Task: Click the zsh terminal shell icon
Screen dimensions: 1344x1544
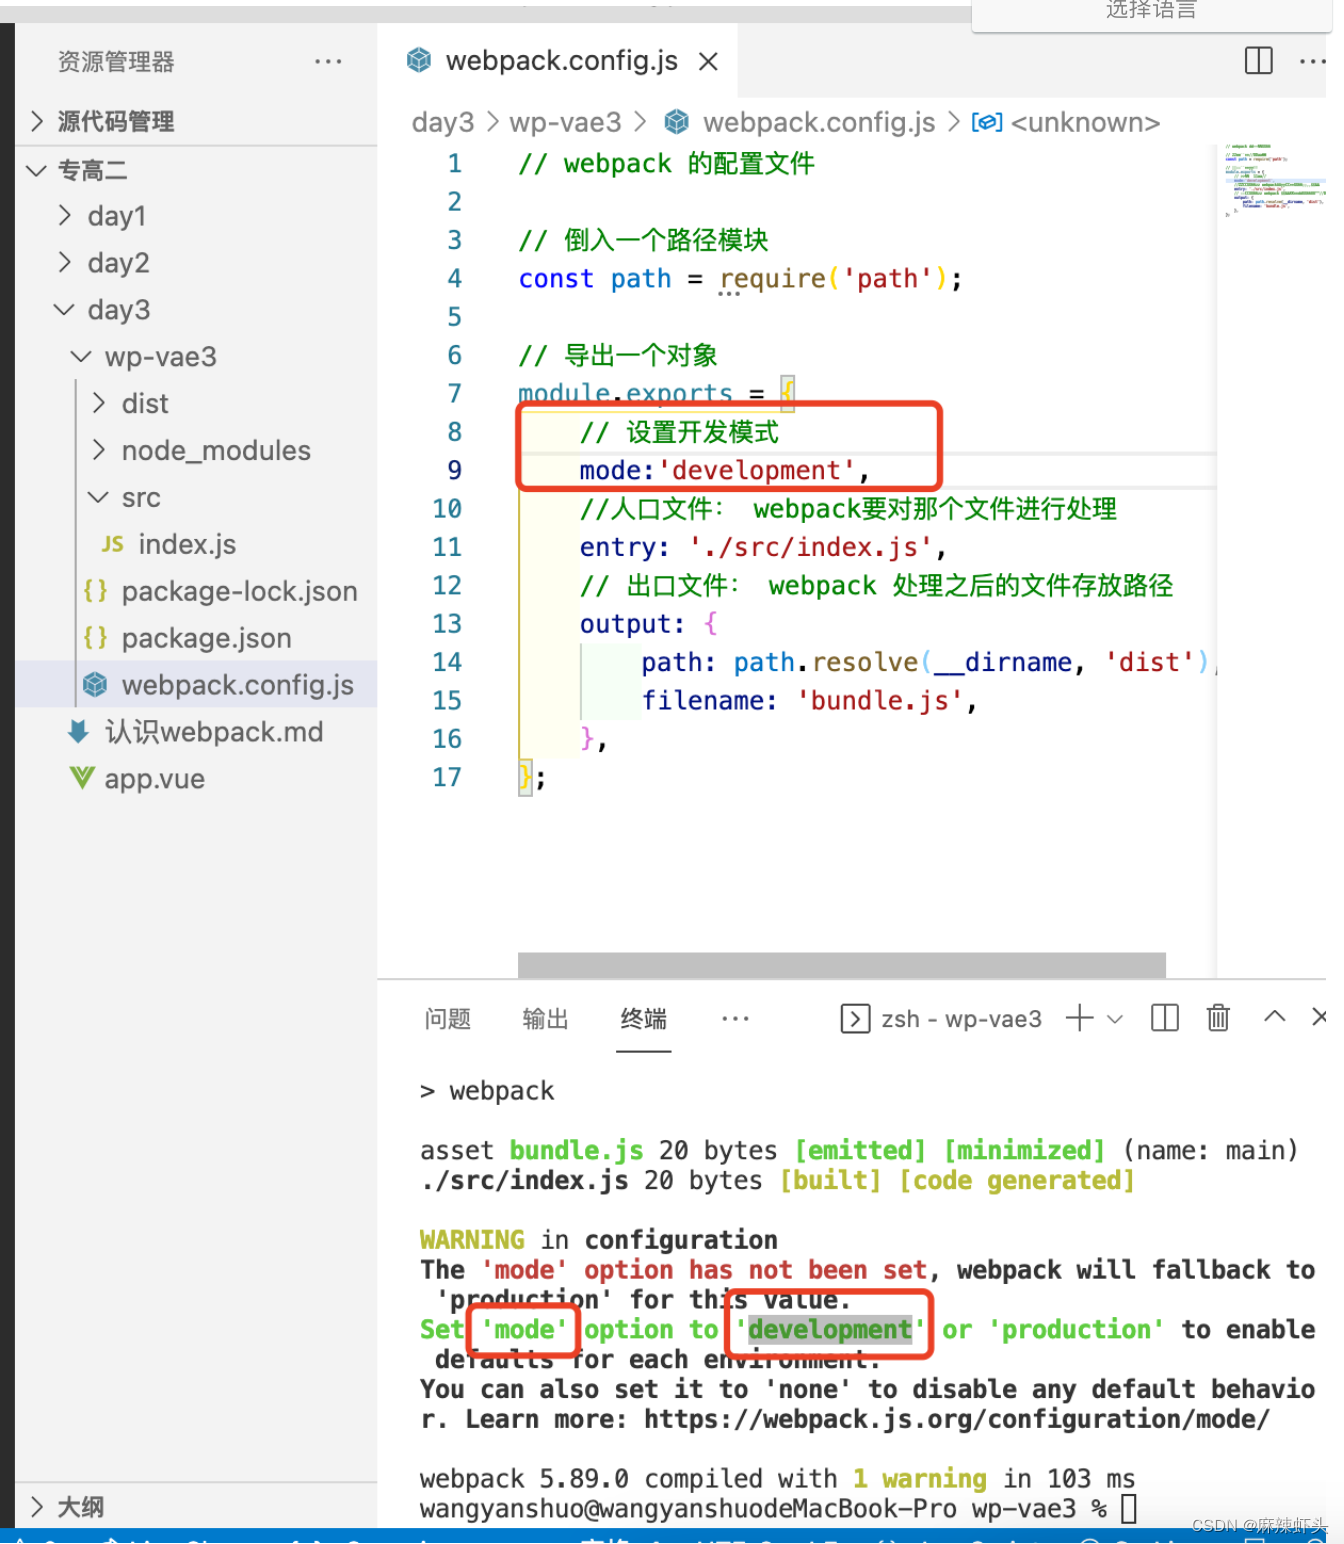Action: point(855,1018)
